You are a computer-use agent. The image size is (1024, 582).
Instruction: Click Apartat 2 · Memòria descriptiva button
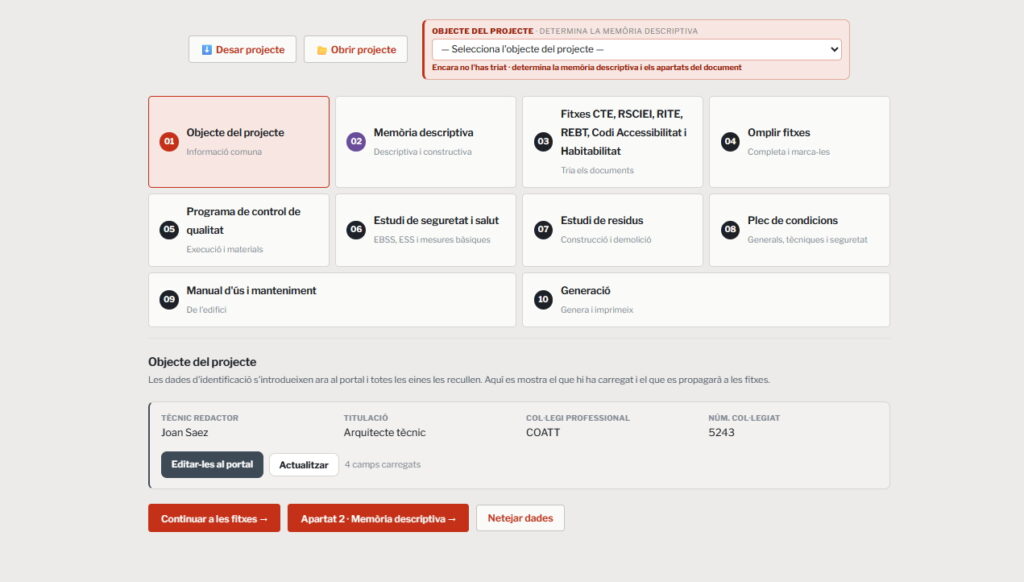click(378, 518)
